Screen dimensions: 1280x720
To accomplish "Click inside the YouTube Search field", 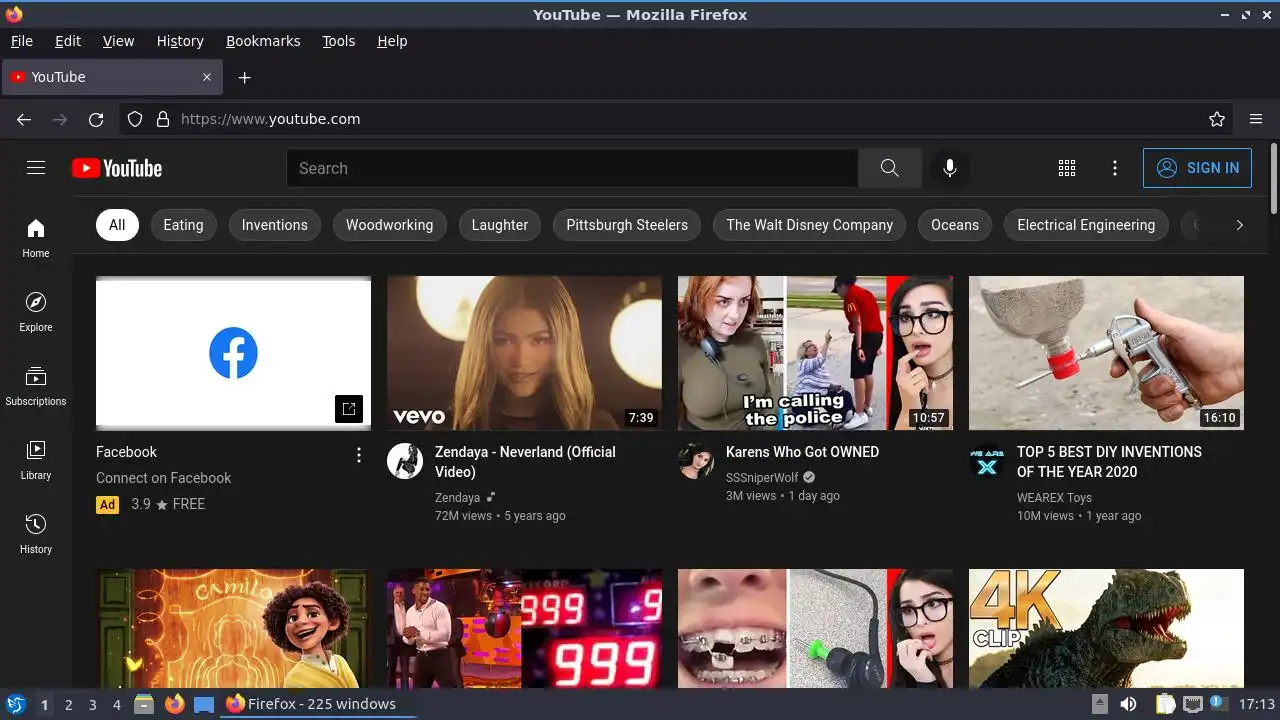I will pyautogui.click(x=572, y=168).
